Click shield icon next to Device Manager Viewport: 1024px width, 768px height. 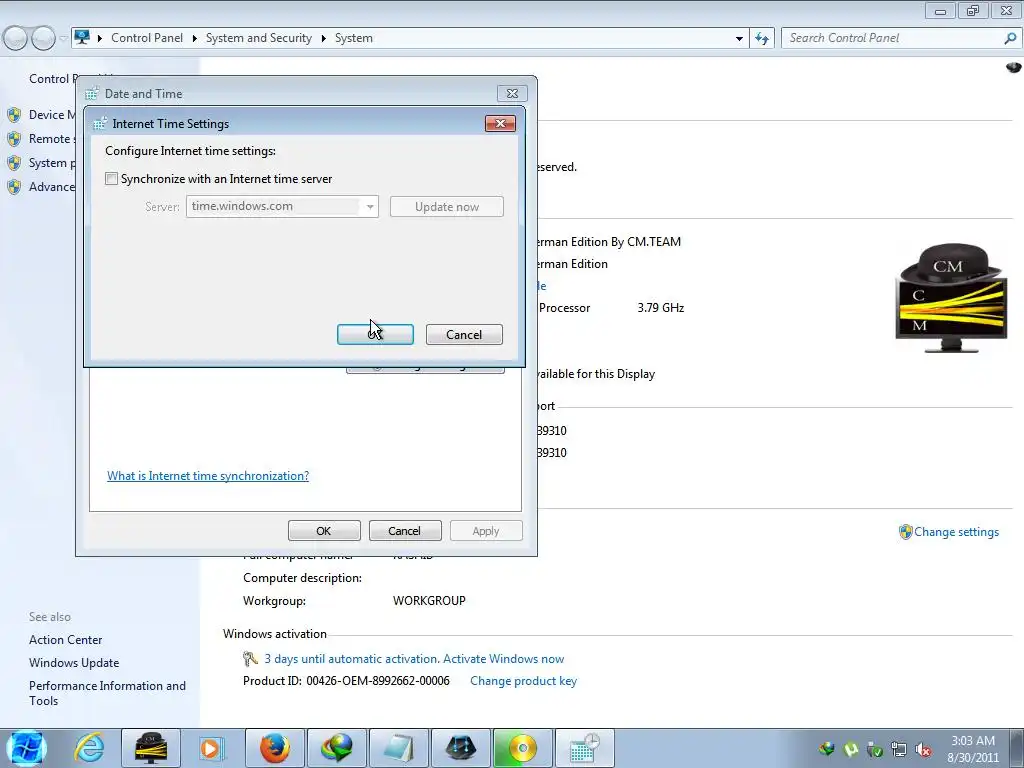point(14,115)
